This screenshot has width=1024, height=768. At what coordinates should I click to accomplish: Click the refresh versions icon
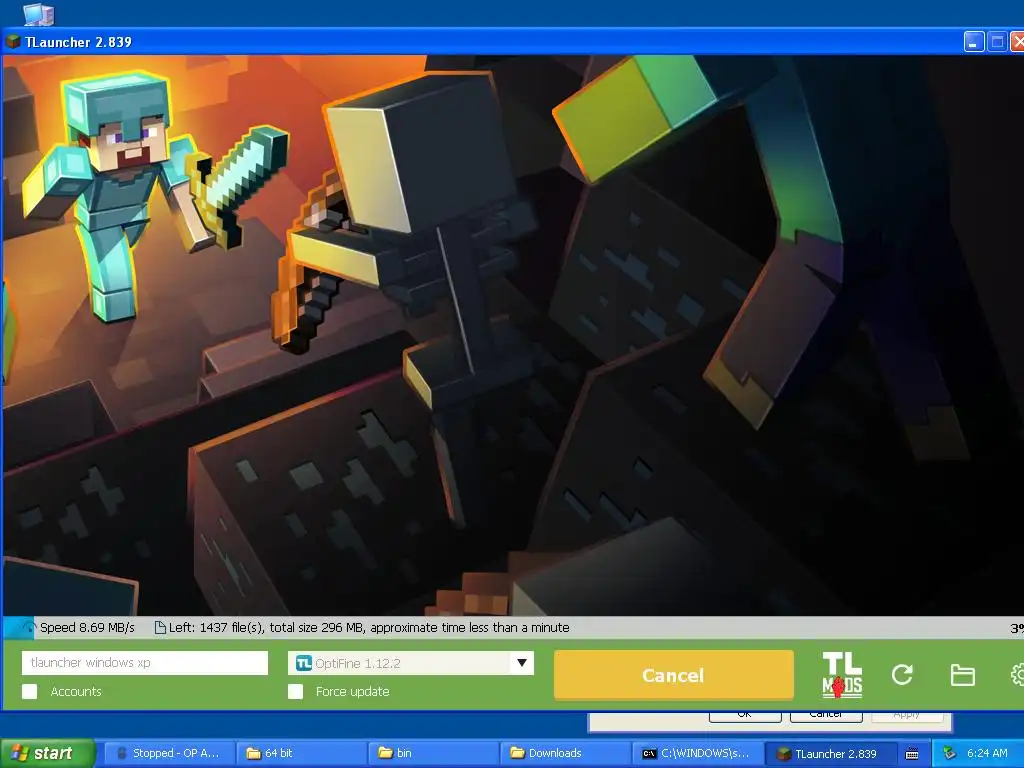tap(902, 675)
